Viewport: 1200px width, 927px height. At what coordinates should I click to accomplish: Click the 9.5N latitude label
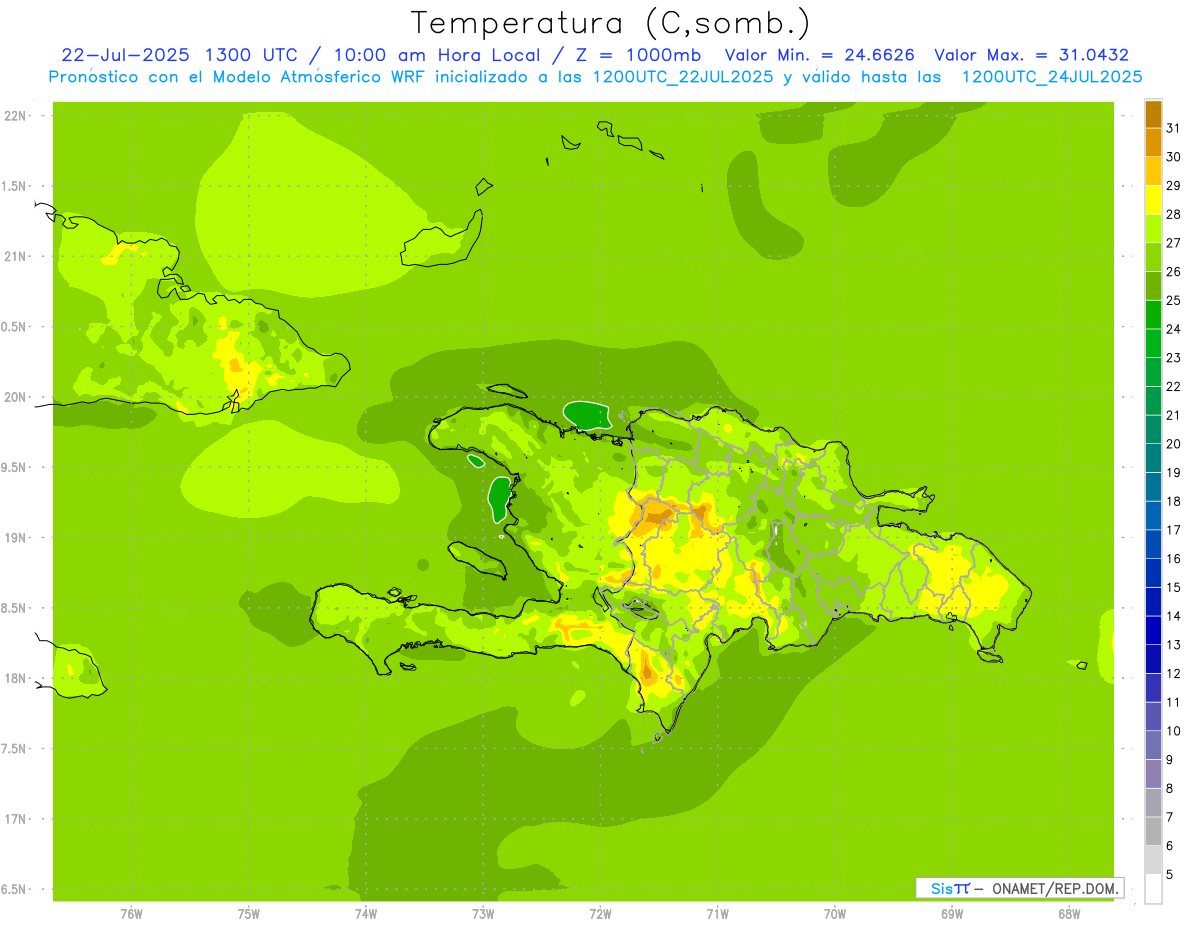pyautogui.click(x=15, y=468)
